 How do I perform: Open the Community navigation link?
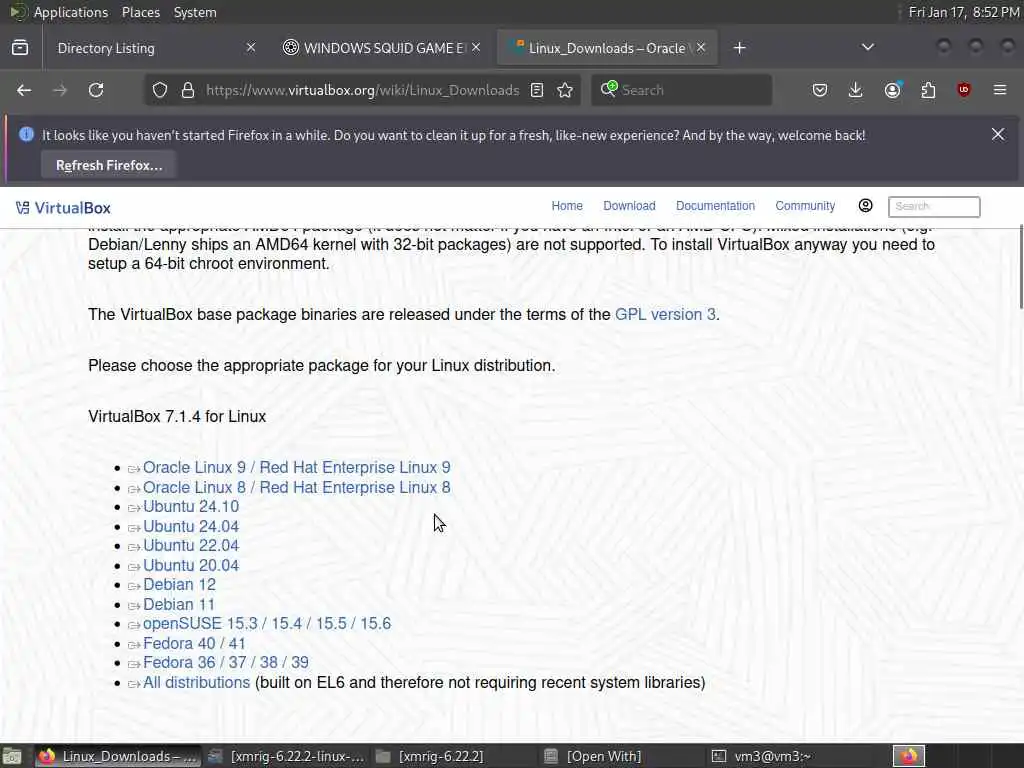805,206
